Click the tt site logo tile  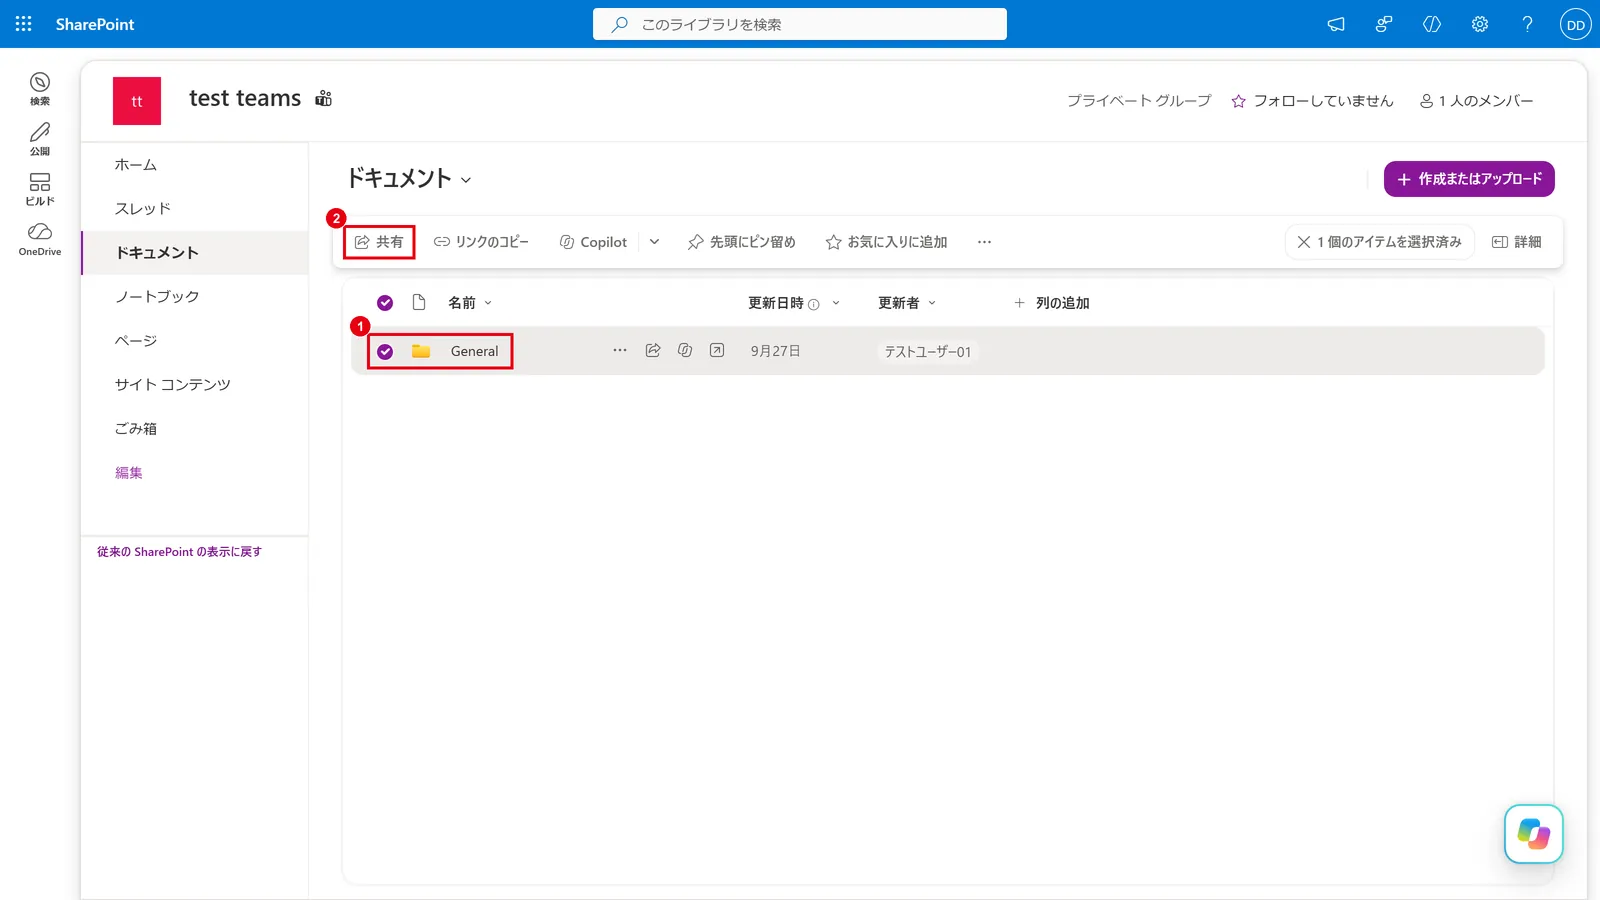137,101
